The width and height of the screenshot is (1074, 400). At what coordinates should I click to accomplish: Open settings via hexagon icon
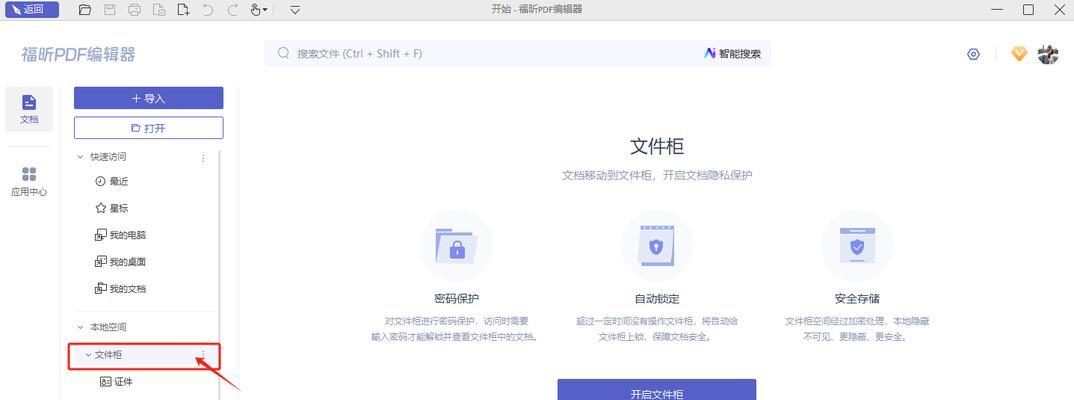click(973, 54)
